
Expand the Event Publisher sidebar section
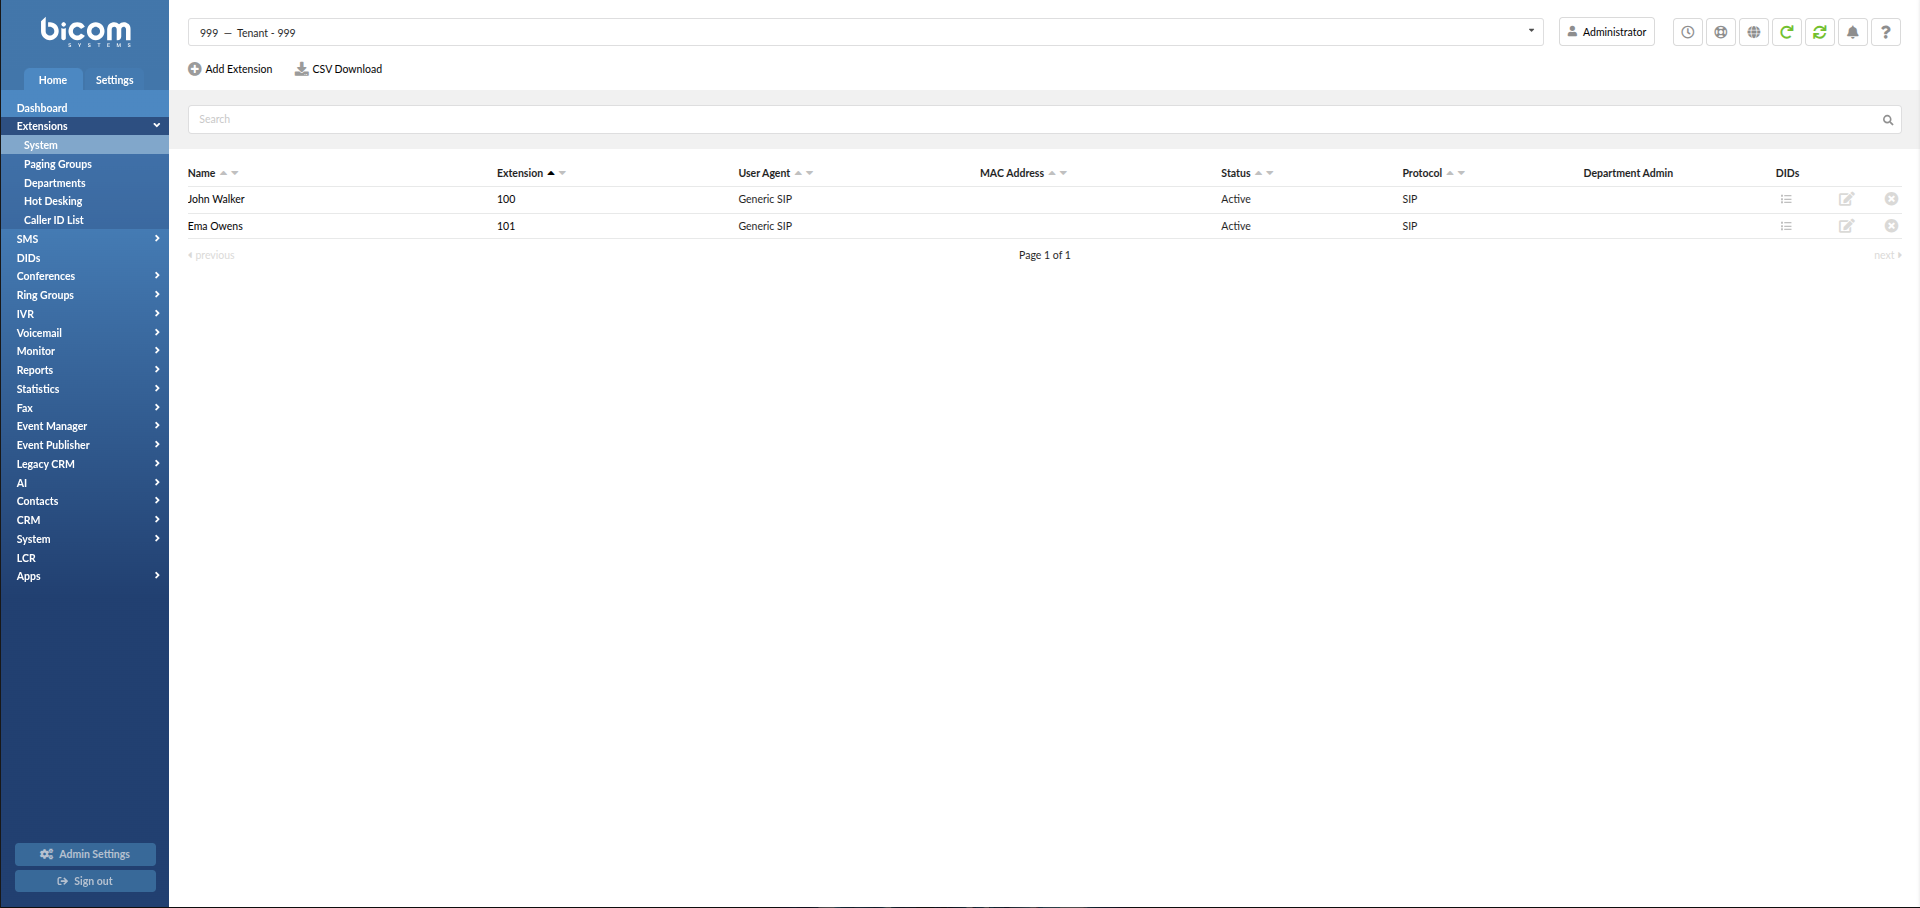point(84,445)
